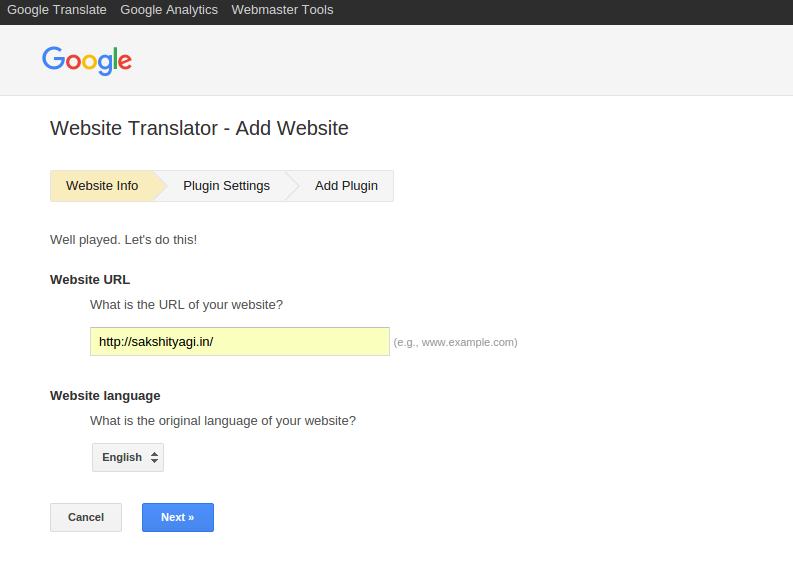Click the Website Translator - Add Website heading
793x563 pixels.
(x=199, y=128)
